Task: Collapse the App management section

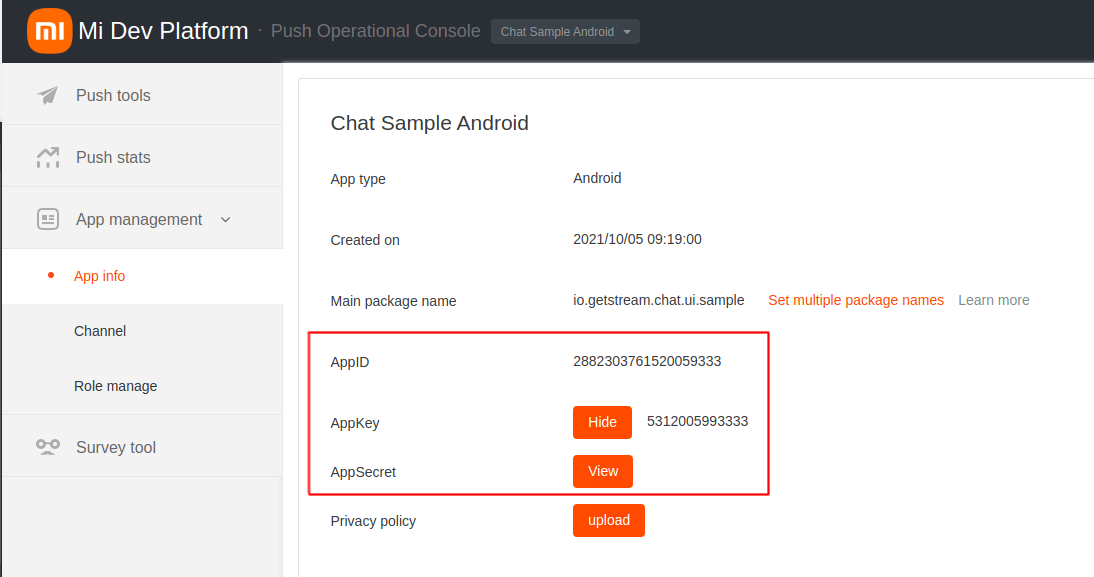Action: pos(139,218)
